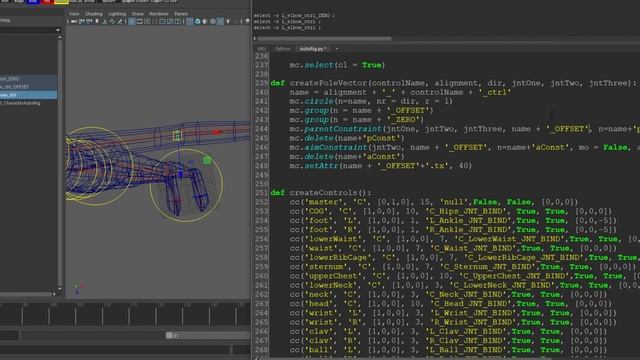Add a new Script Editor tab with plus button

click(337, 49)
